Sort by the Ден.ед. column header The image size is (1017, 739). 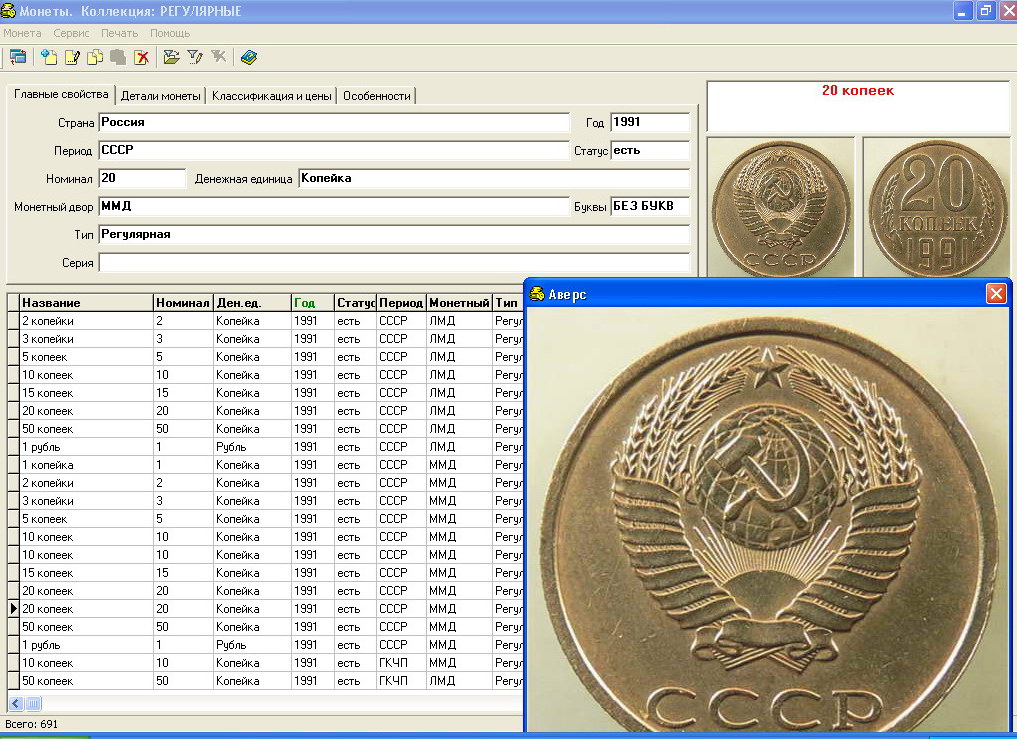tap(252, 302)
